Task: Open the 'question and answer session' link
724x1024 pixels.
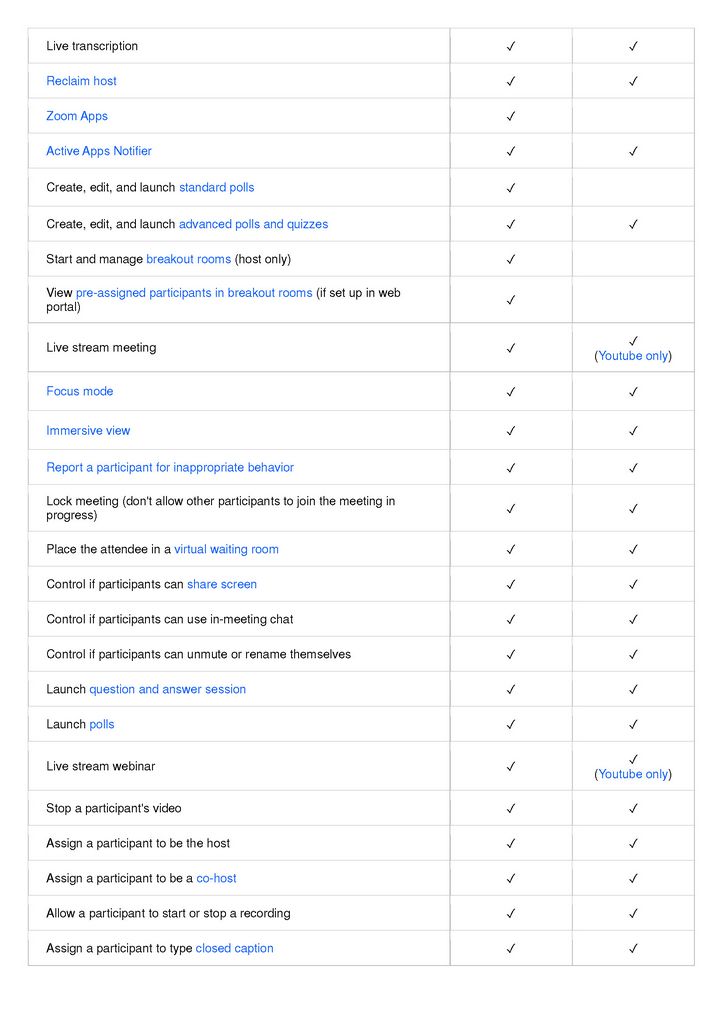Action: tap(167, 689)
